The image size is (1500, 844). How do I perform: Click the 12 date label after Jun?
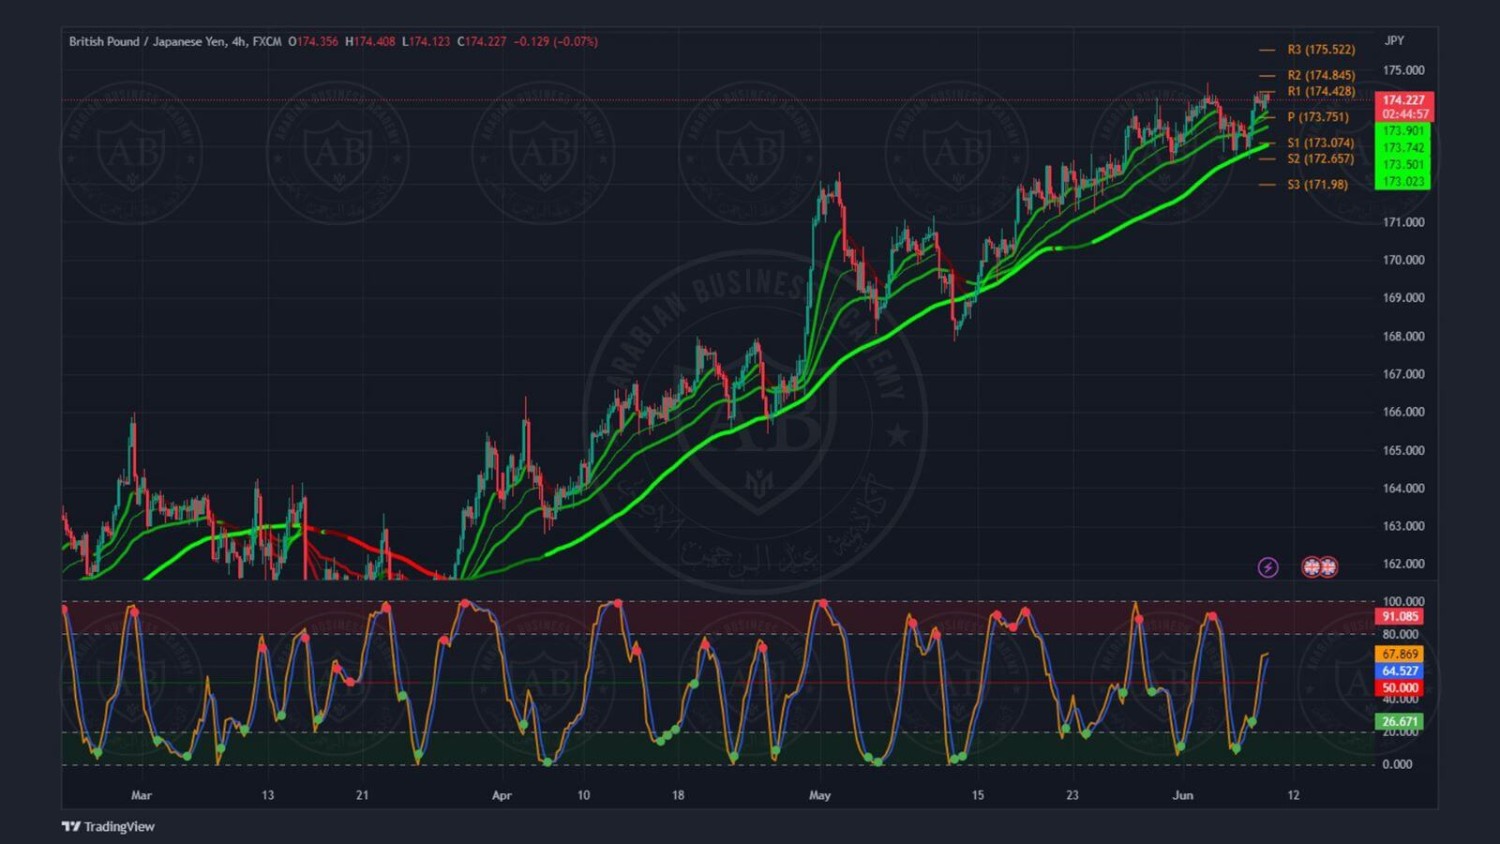(1293, 795)
